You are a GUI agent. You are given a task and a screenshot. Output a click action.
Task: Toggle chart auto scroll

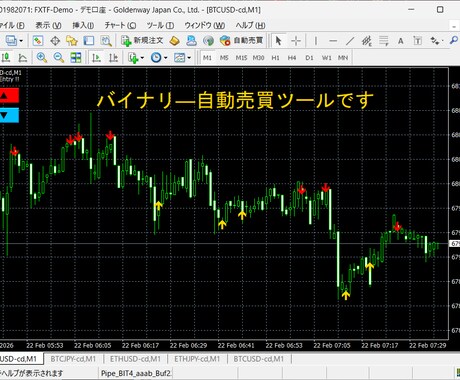click(x=96, y=58)
